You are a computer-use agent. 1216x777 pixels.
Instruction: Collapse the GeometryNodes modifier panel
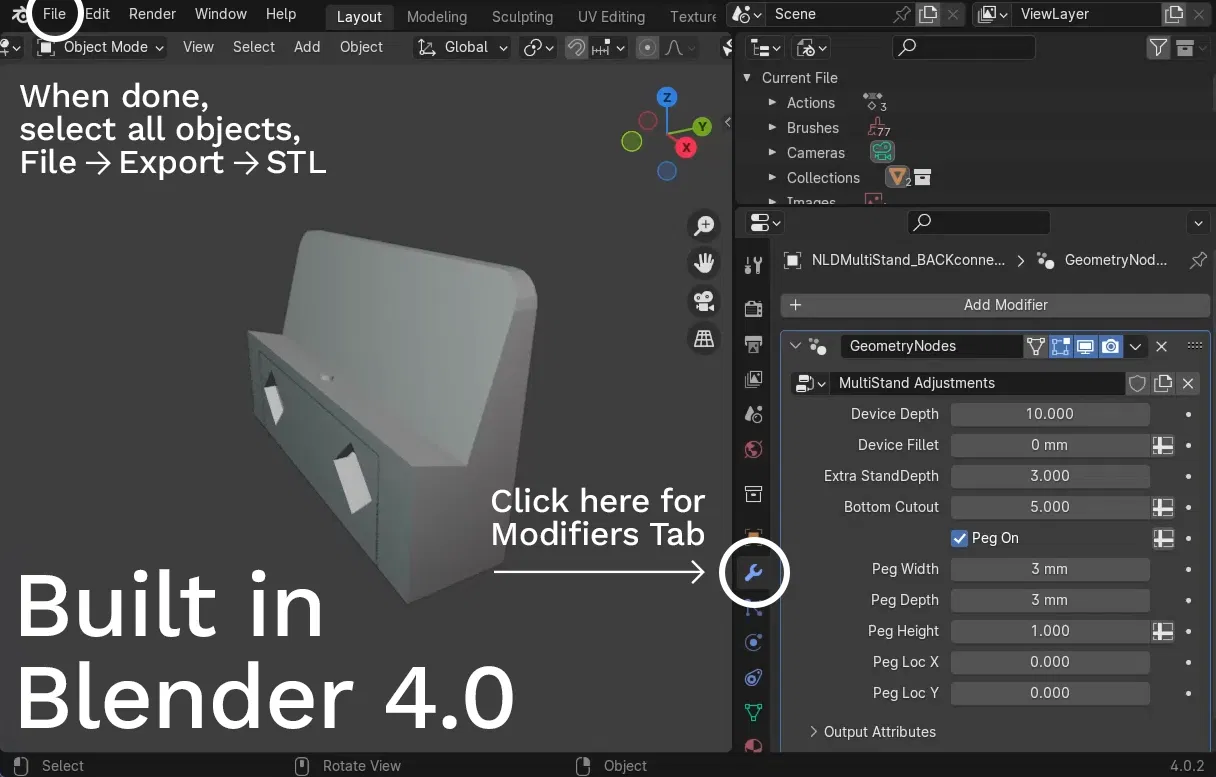click(x=796, y=346)
